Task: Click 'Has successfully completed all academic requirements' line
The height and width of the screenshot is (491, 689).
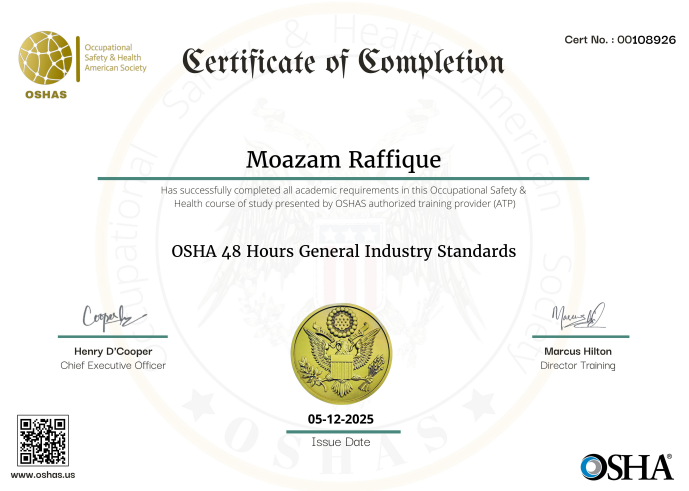Action: point(343,190)
